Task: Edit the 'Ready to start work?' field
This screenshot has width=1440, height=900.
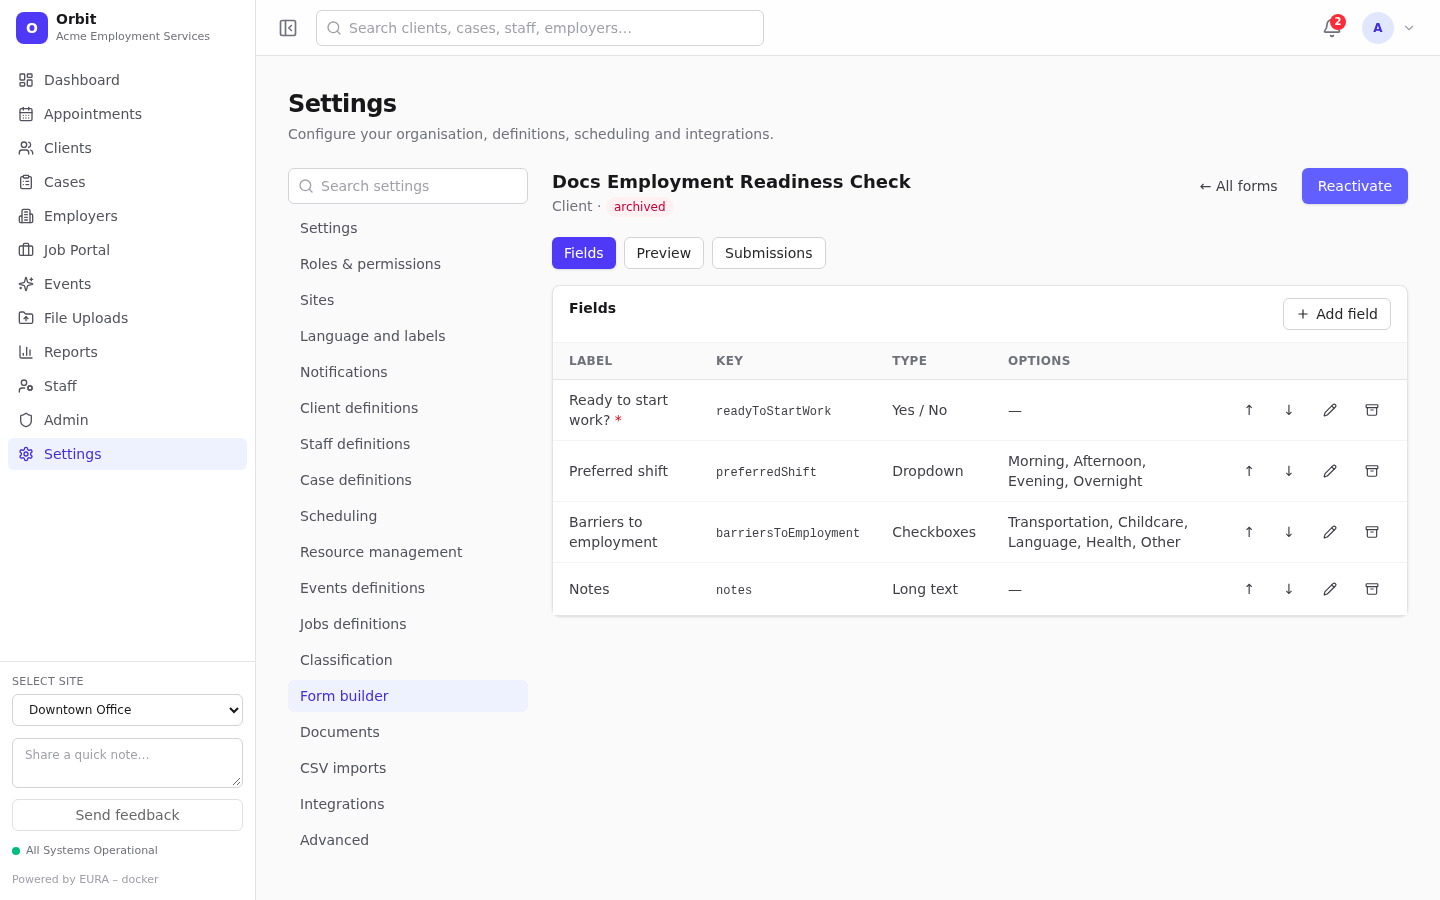Action: [1330, 410]
